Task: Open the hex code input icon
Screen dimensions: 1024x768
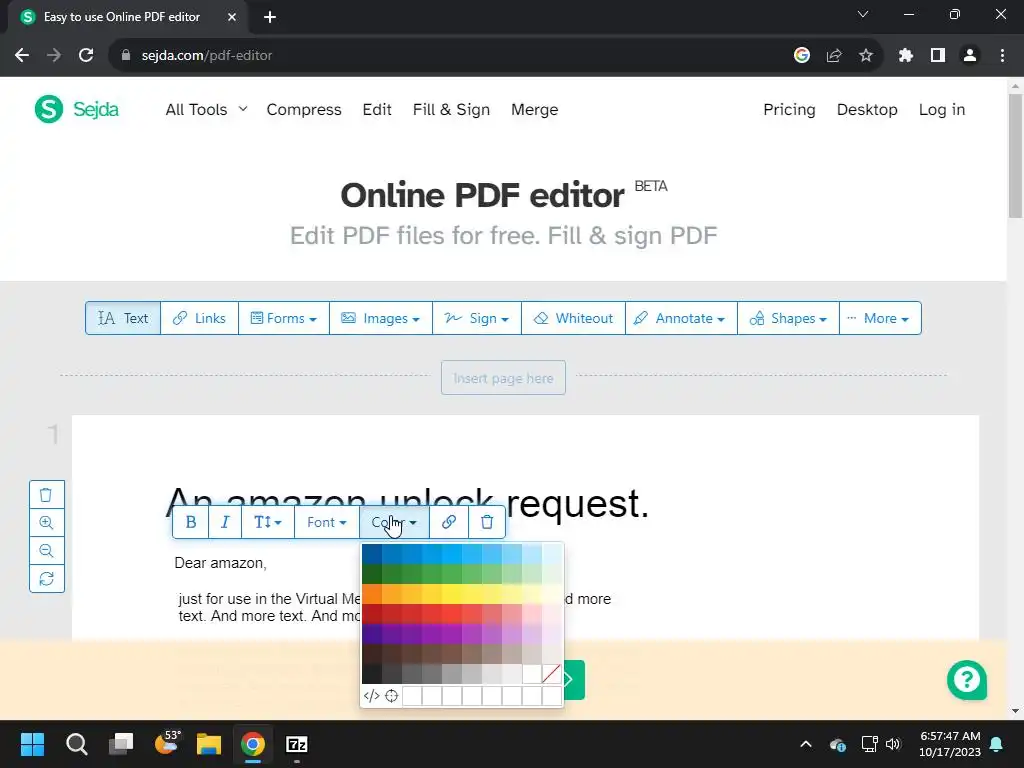Action: [x=371, y=696]
